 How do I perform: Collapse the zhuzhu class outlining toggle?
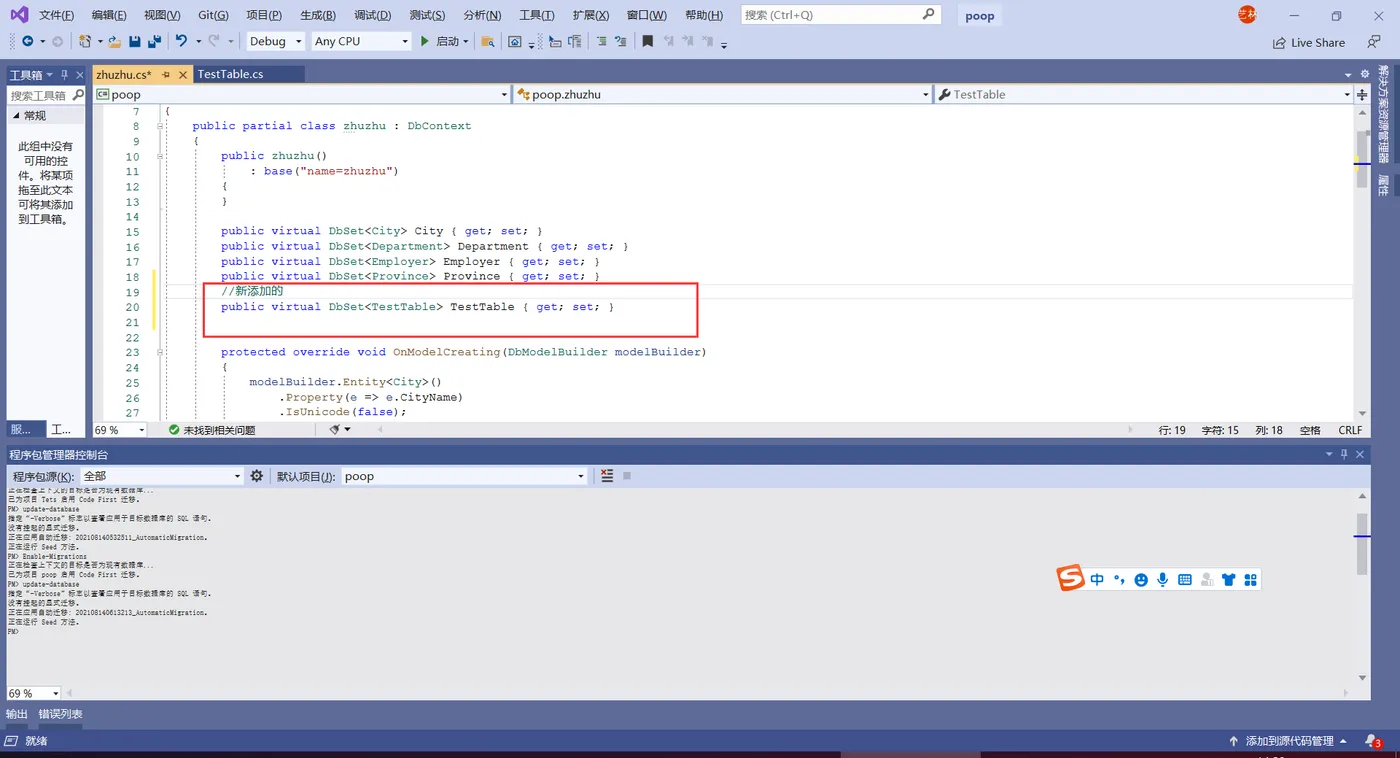(160, 126)
